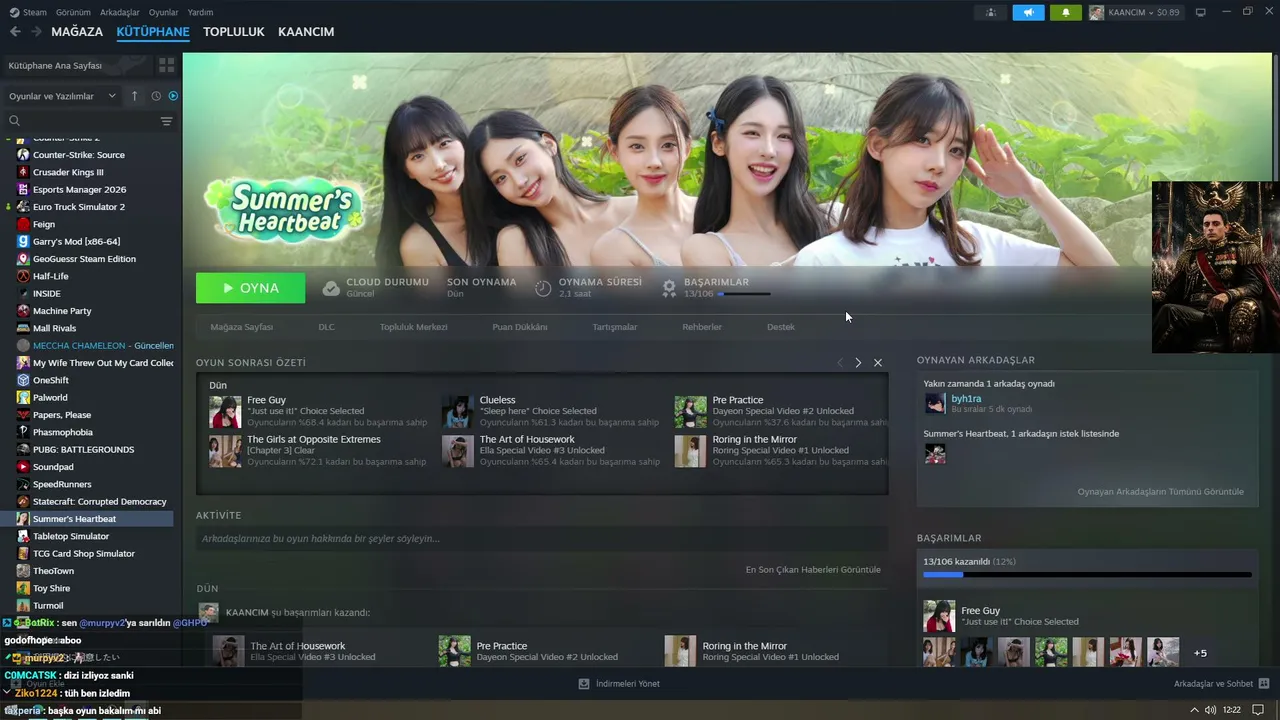Show the next post-game summary
The height and width of the screenshot is (720, 1280).
coord(858,363)
